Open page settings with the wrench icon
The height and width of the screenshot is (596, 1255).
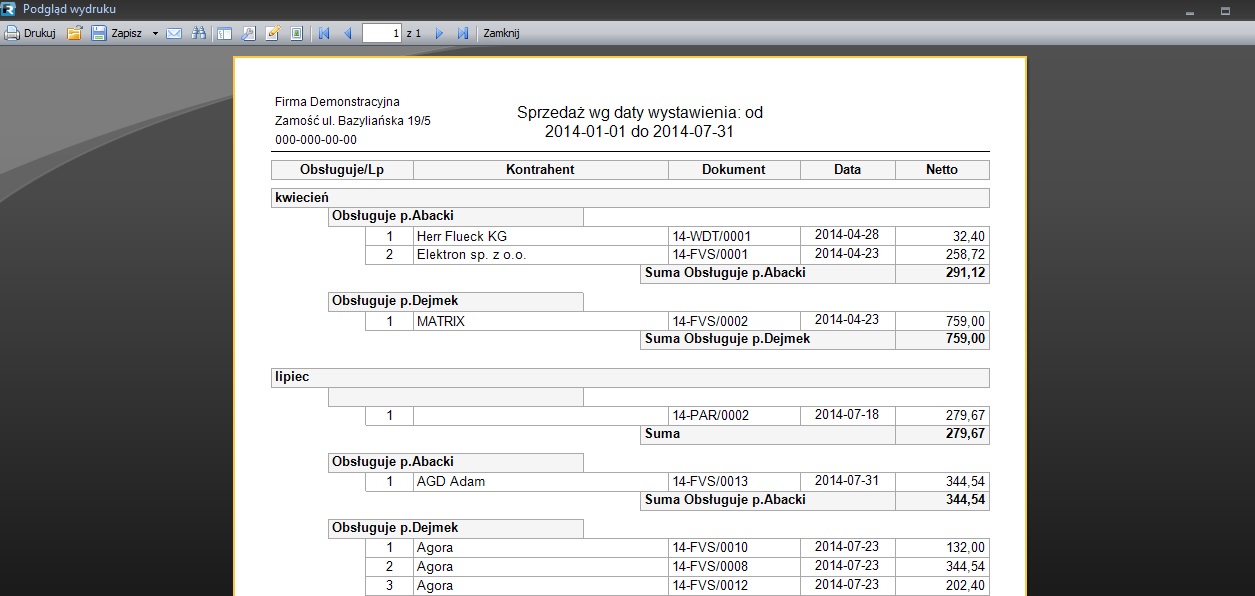[248, 33]
